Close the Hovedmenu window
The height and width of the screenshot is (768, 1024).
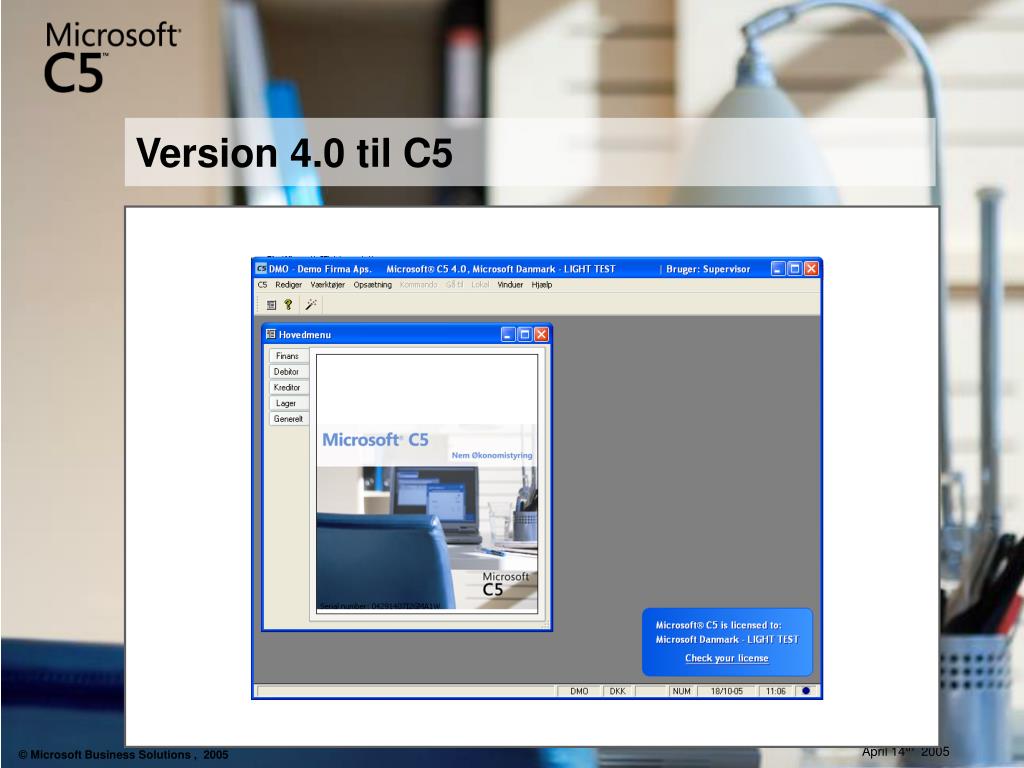[x=541, y=334]
